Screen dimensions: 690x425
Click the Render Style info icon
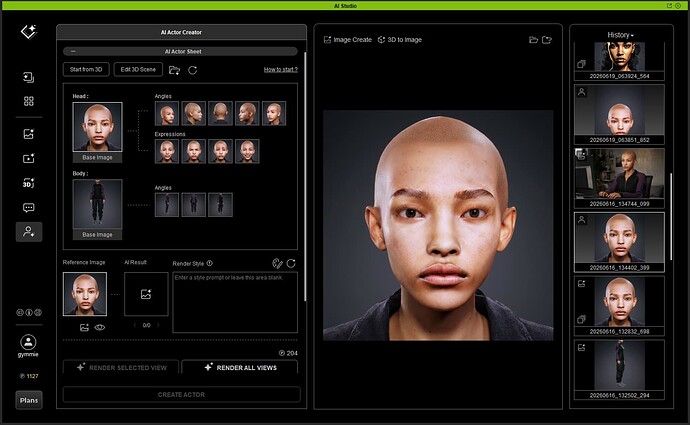click(x=209, y=263)
